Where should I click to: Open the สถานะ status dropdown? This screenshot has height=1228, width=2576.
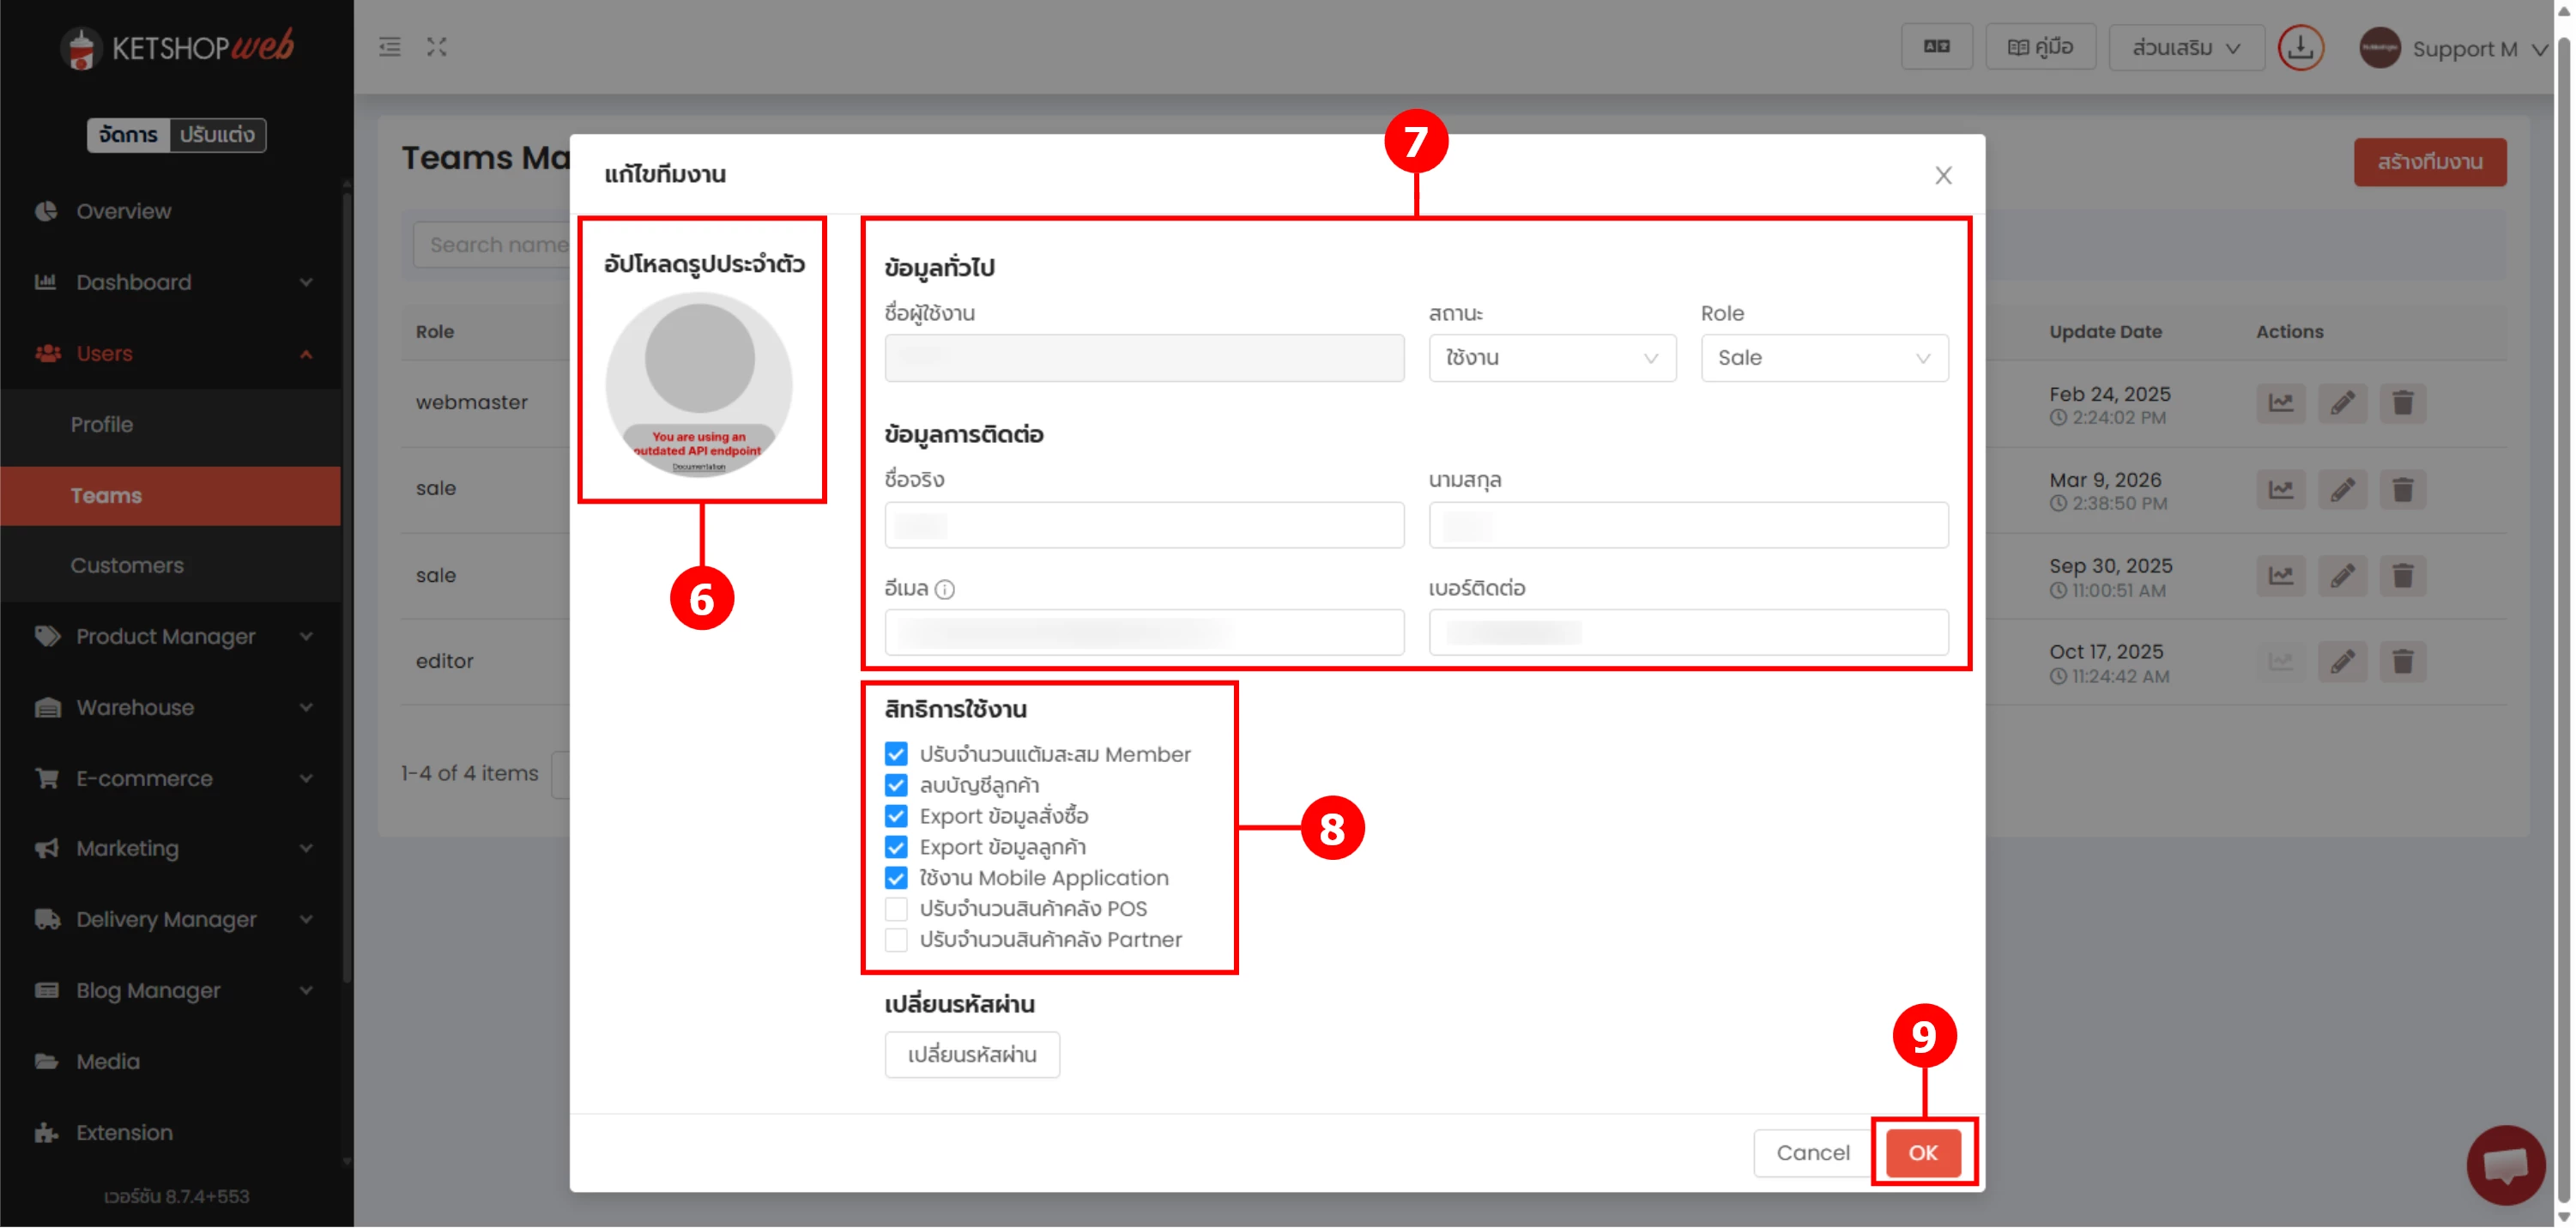tap(1551, 358)
